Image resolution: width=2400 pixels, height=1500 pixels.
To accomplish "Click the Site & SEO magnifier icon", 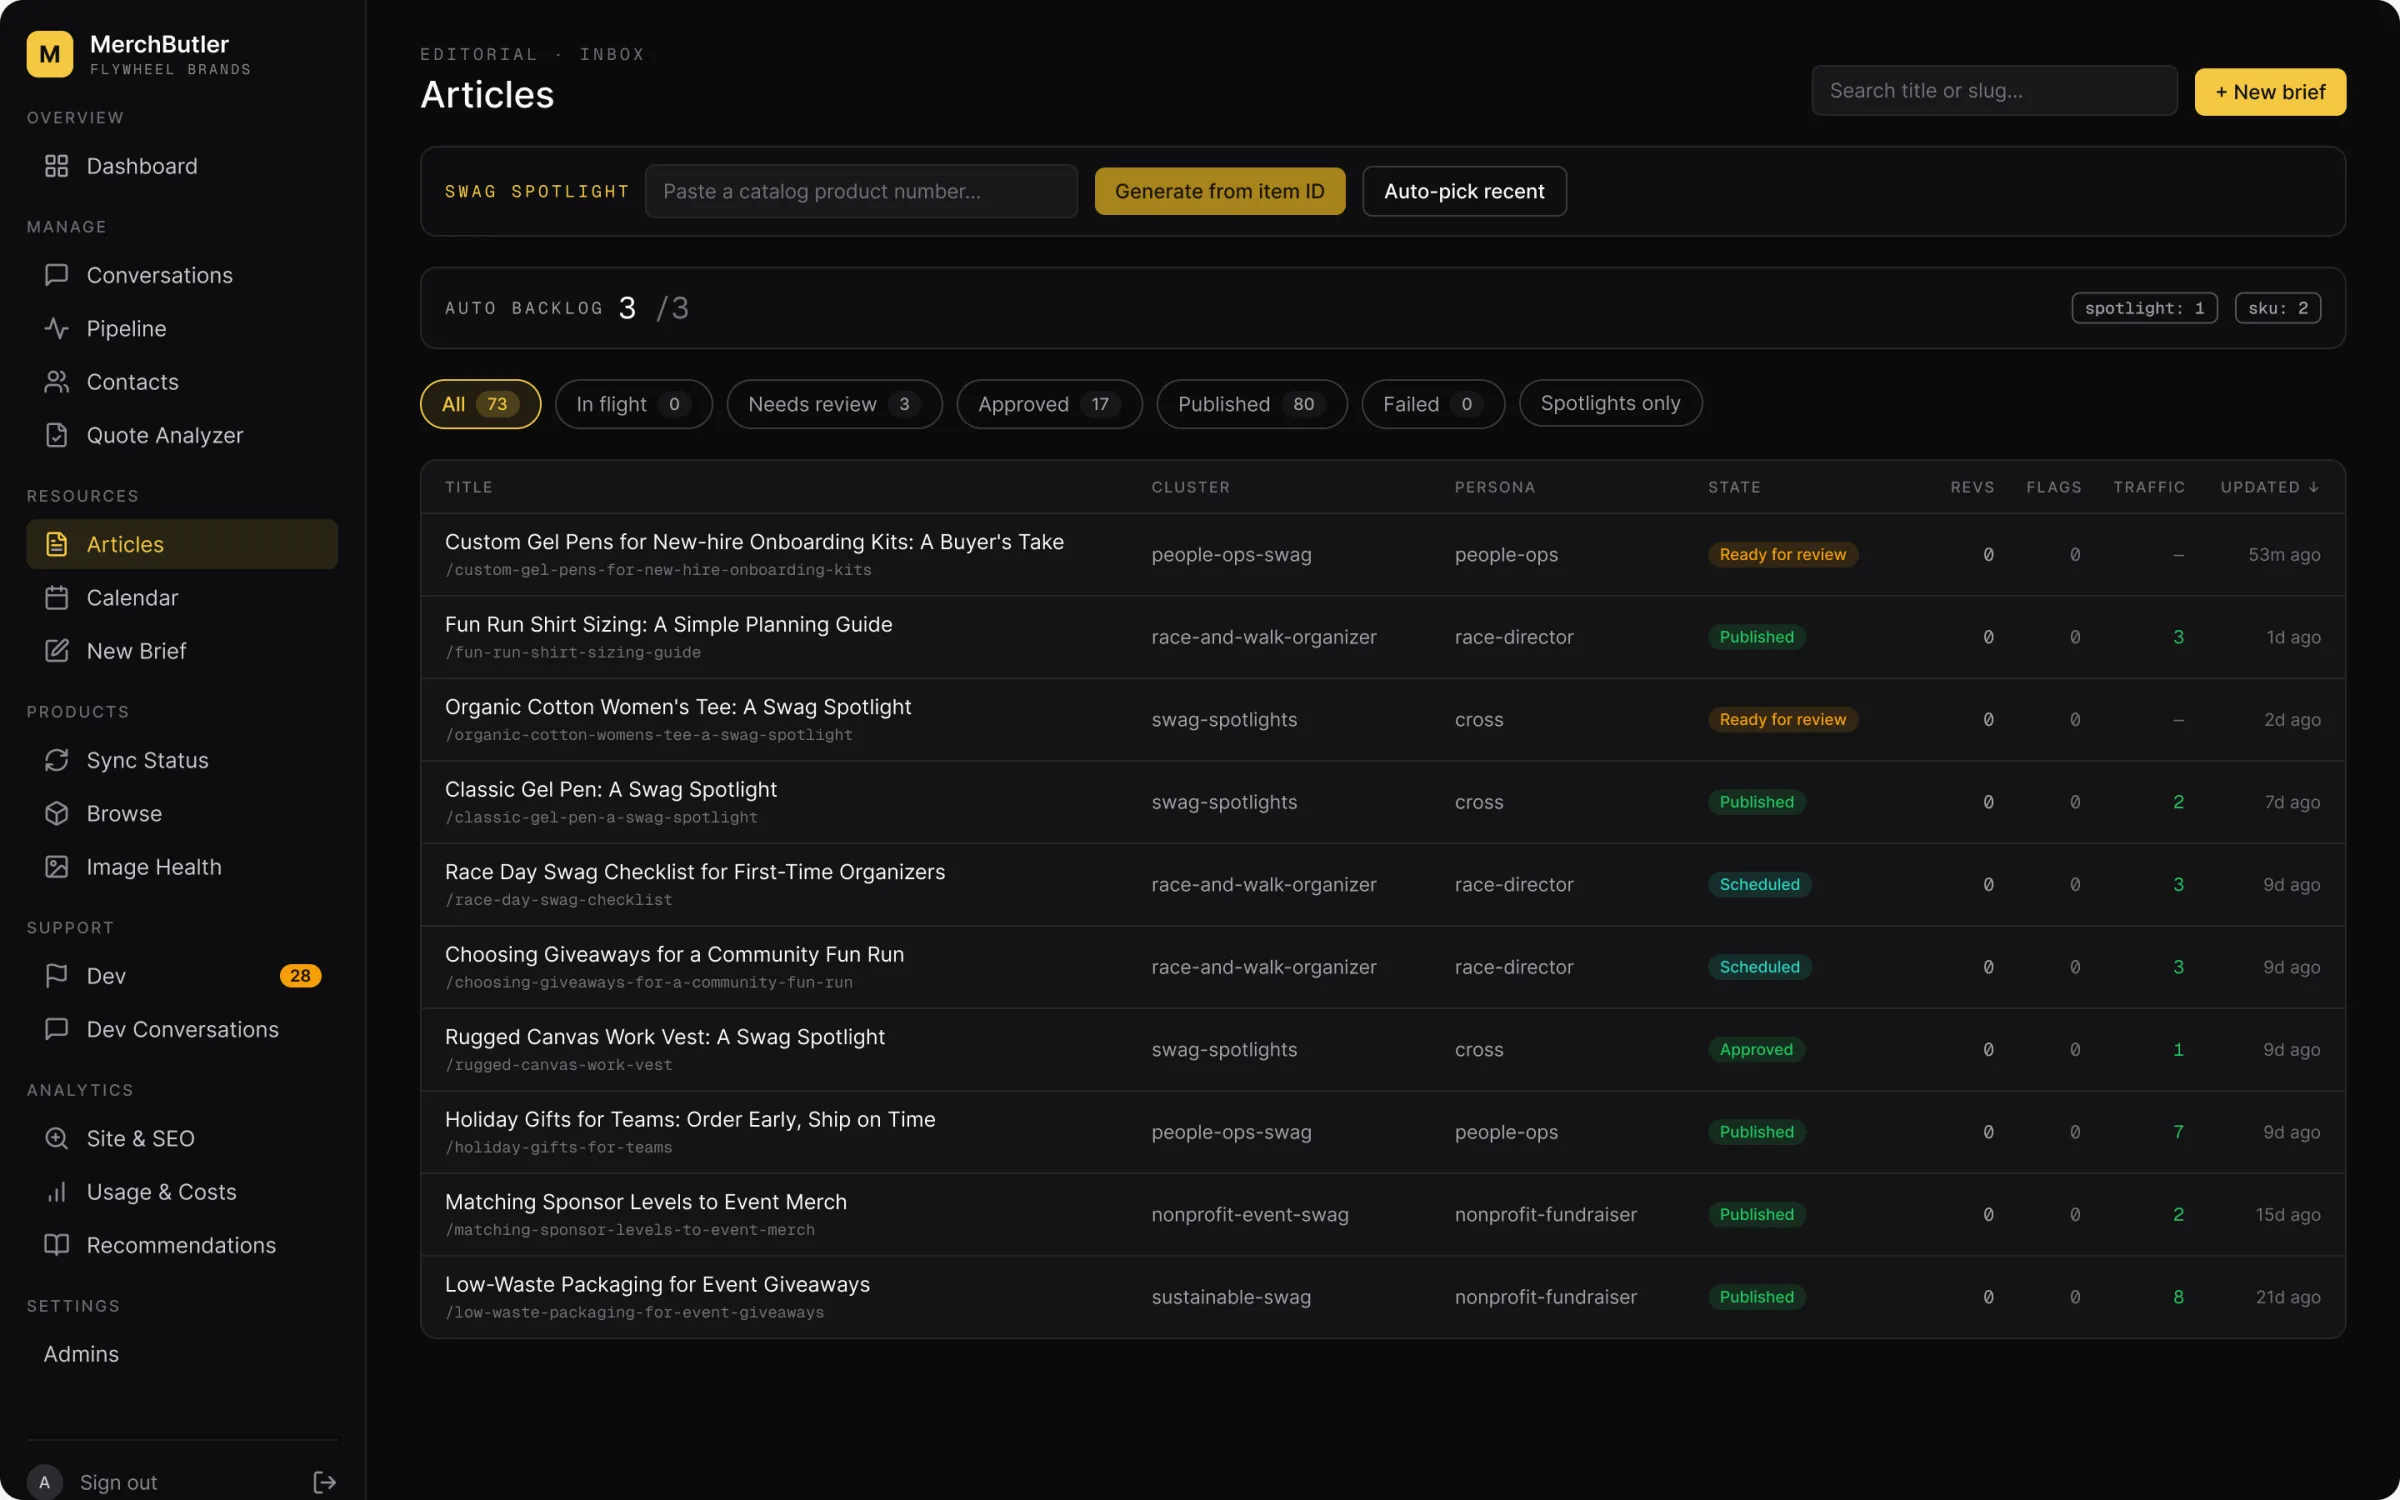I will click(56, 1138).
